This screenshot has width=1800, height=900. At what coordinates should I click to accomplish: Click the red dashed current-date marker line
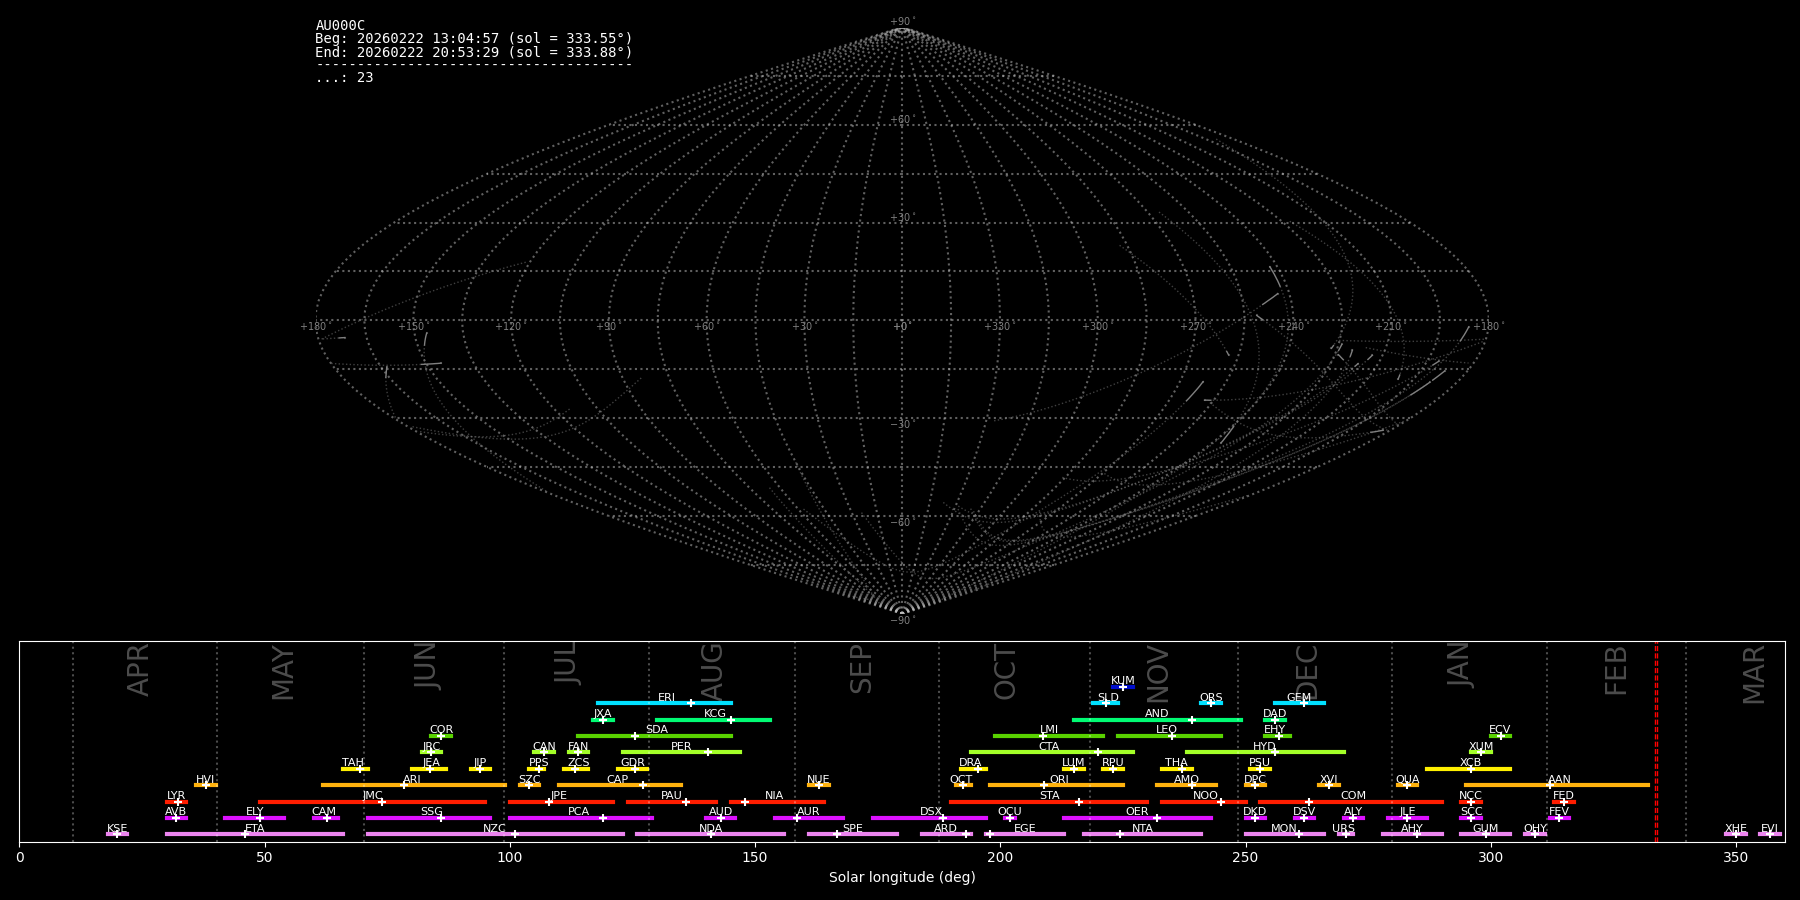[x=1656, y=741]
